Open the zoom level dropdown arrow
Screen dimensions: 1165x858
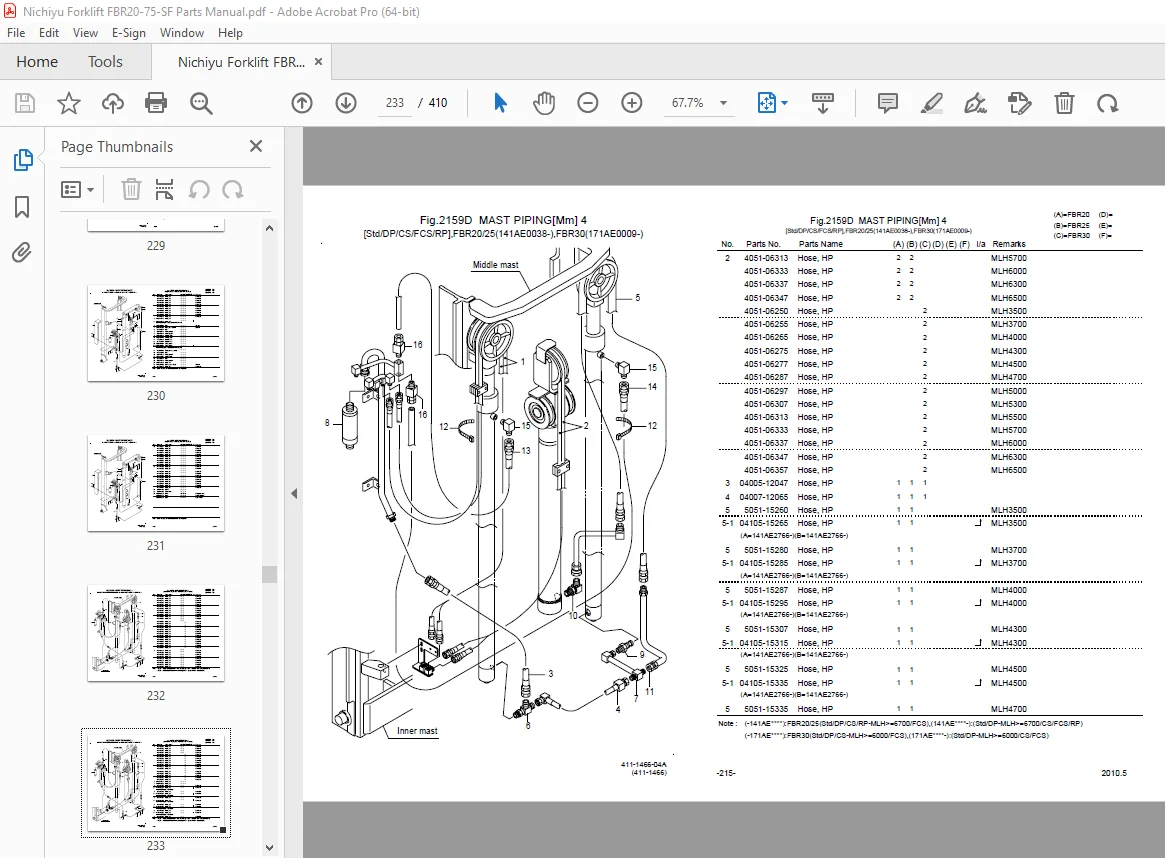click(x=723, y=103)
